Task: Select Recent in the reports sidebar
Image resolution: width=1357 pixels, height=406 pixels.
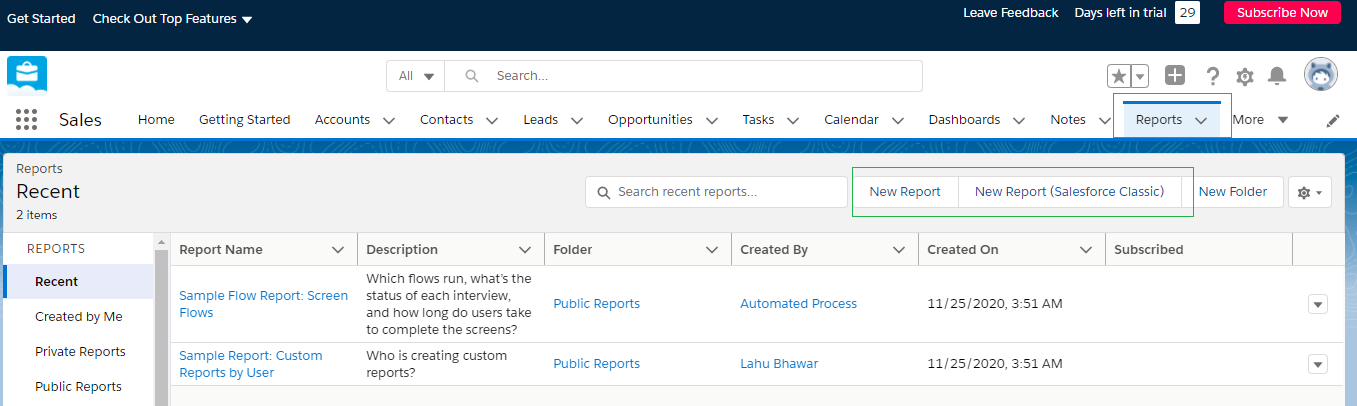Action: [x=79, y=282]
